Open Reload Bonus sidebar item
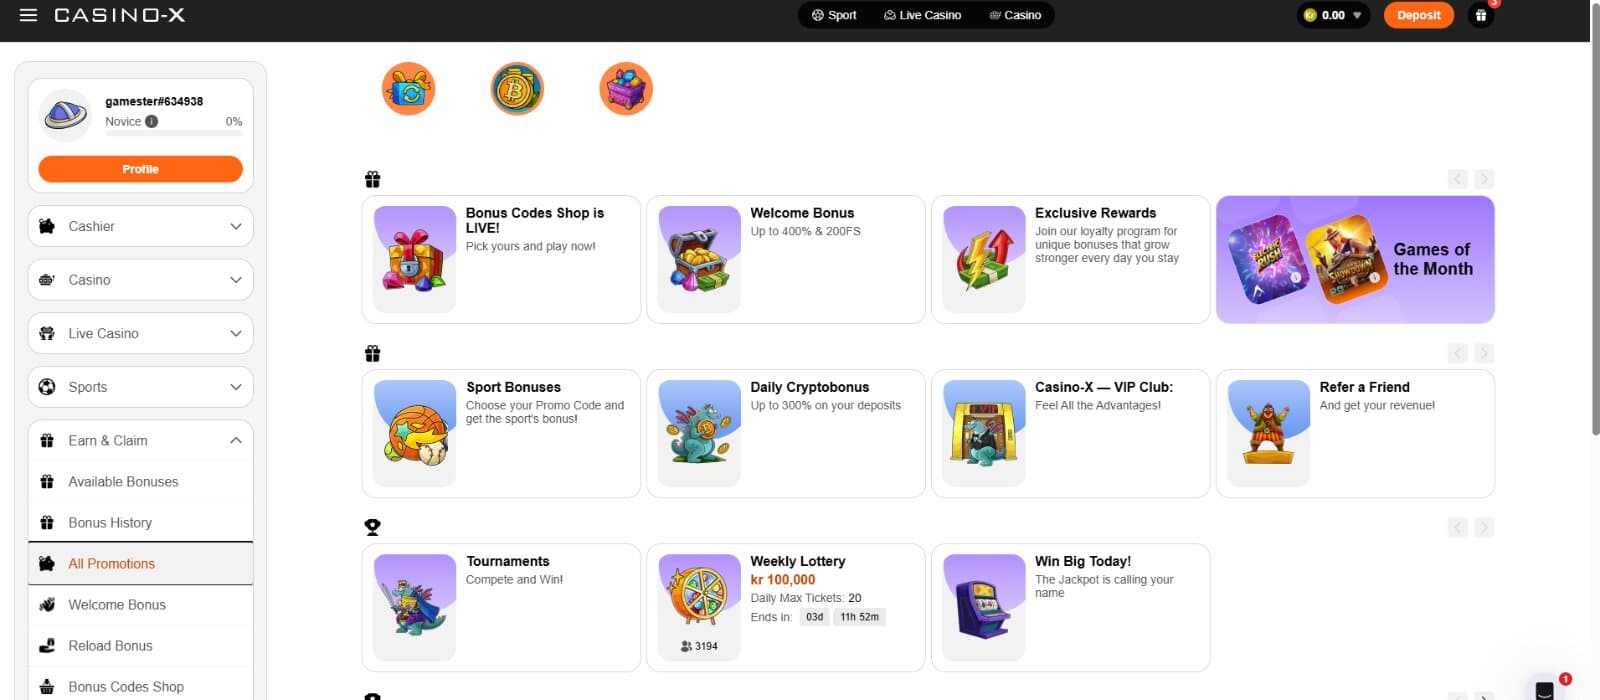1600x700 pixels. pyautogui.click(x=140, y=646)
